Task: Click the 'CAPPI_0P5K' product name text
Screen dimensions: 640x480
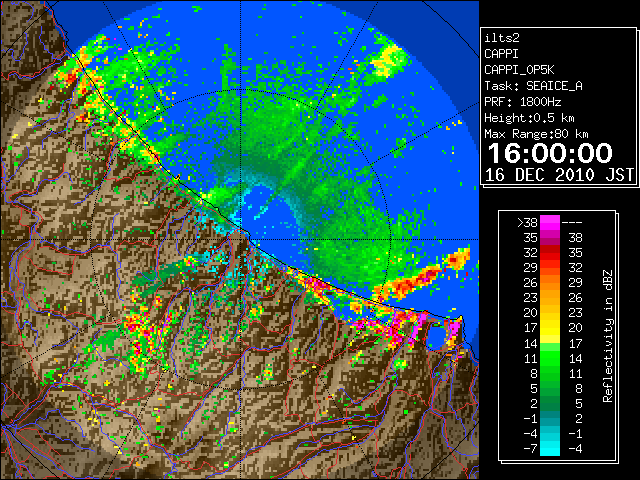Action: [x=519, y=70]
